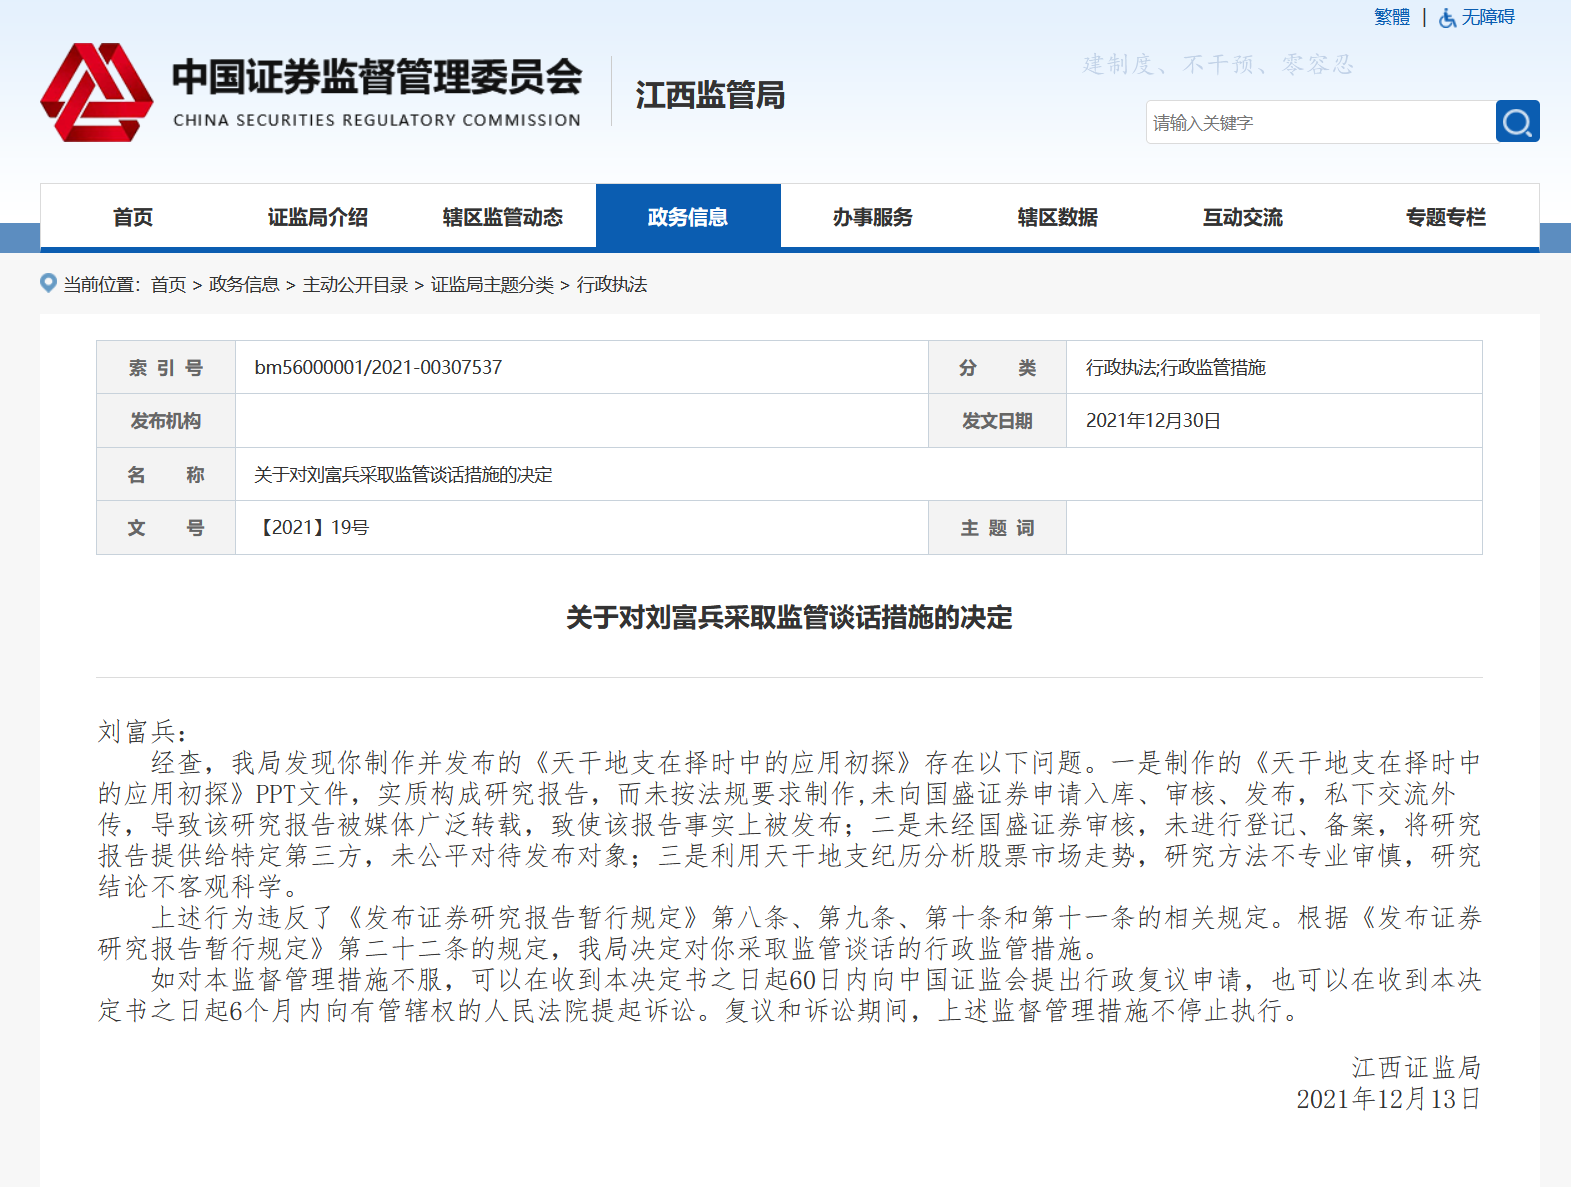Open 主动公开目录 breadcrumb link
The height and width of the screenshot is (1187, 1571).
tap(355, 285)
